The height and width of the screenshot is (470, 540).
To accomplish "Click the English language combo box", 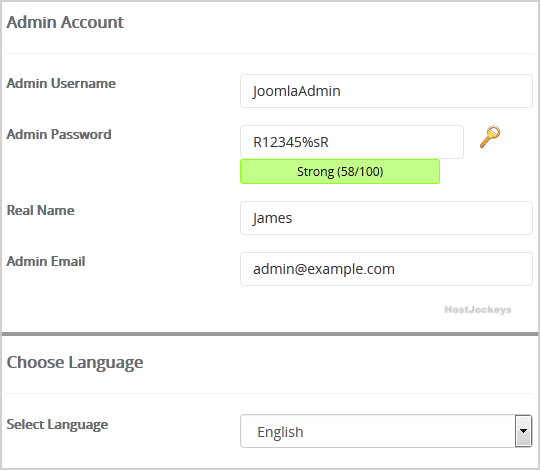I will click(x=386, y=431).
